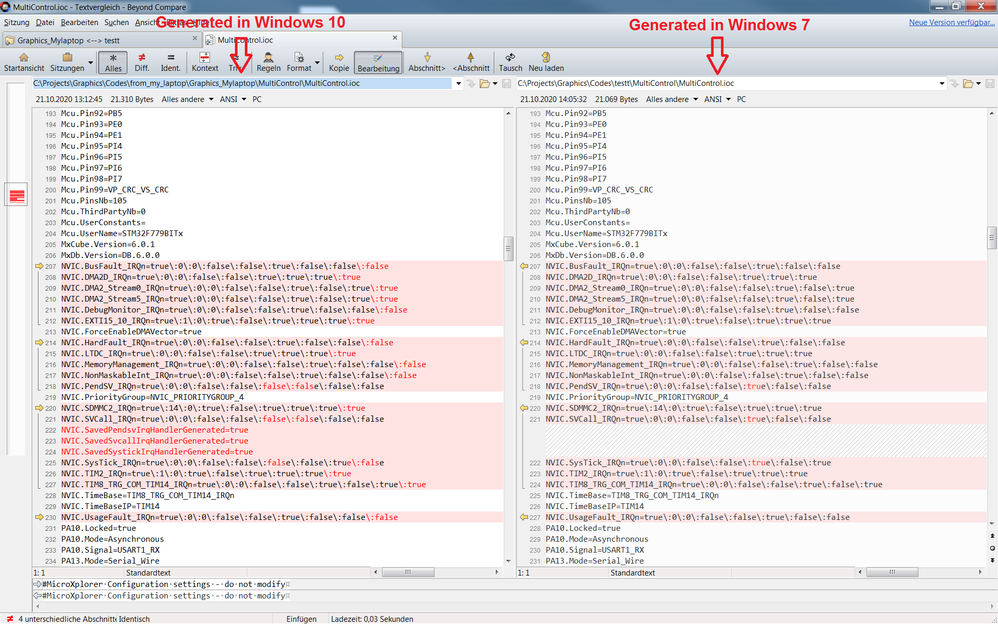Viewport: 998px width, 624px height.
Task: Click the right pane vertical scrollbar thumb
Action: click(x=992, y=238)
